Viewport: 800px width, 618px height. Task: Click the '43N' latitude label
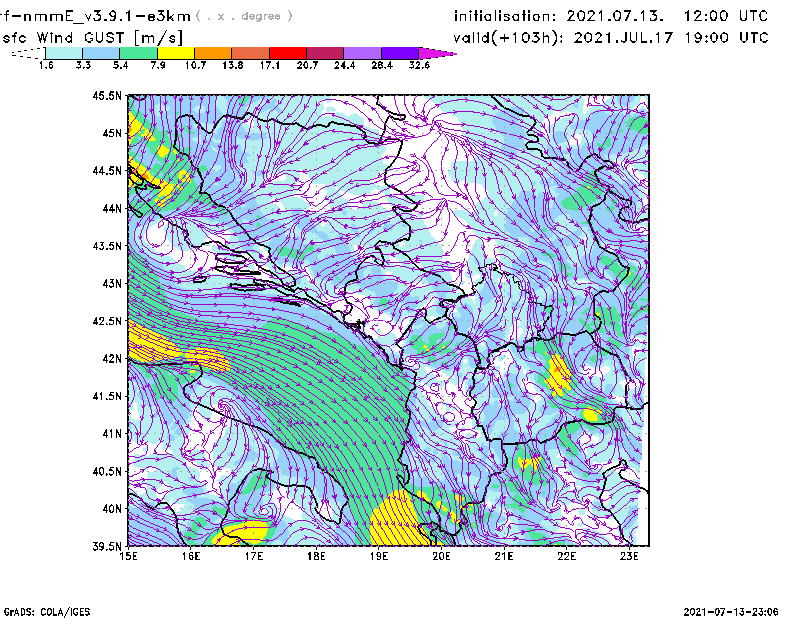[x=112, y=283]
